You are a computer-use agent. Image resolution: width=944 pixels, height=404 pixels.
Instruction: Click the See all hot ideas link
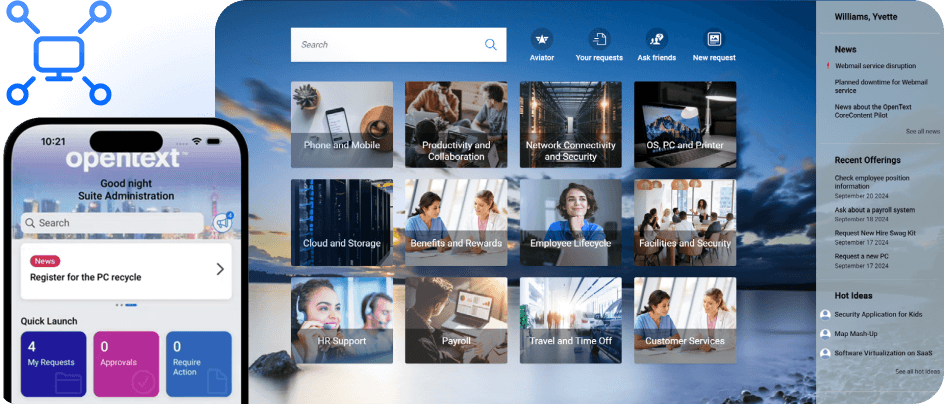click(x=917, y=371)
